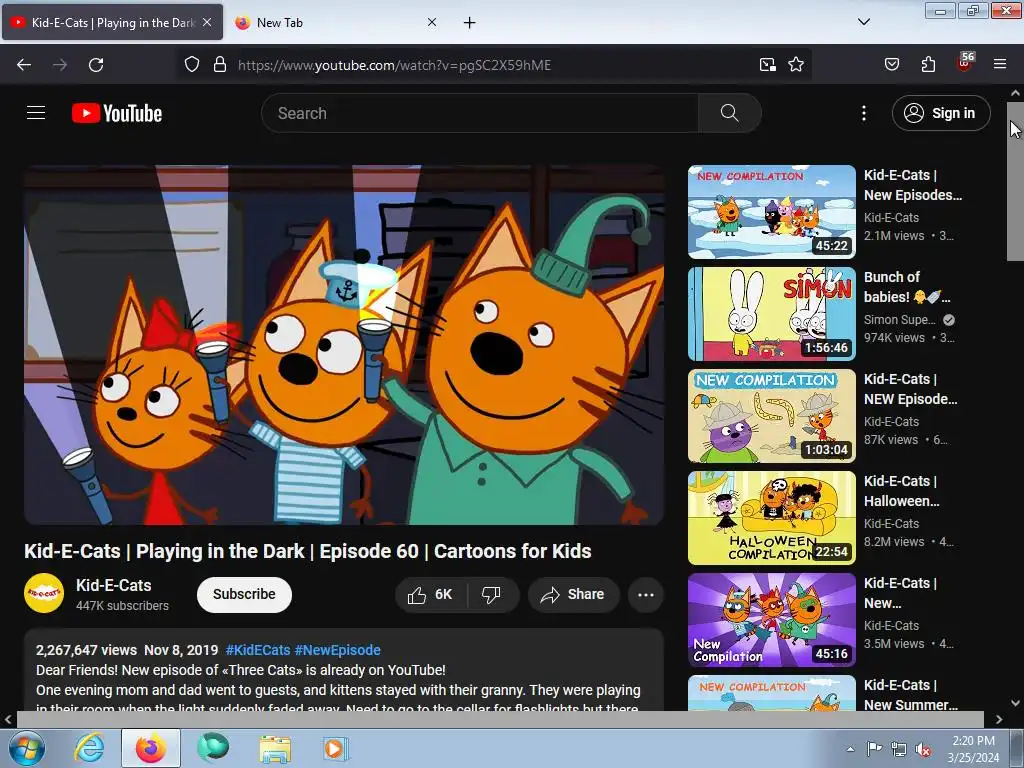Launch Internet Explorer from taskbar
Viewport: 1024px width, 768px height.
(88, 748)
